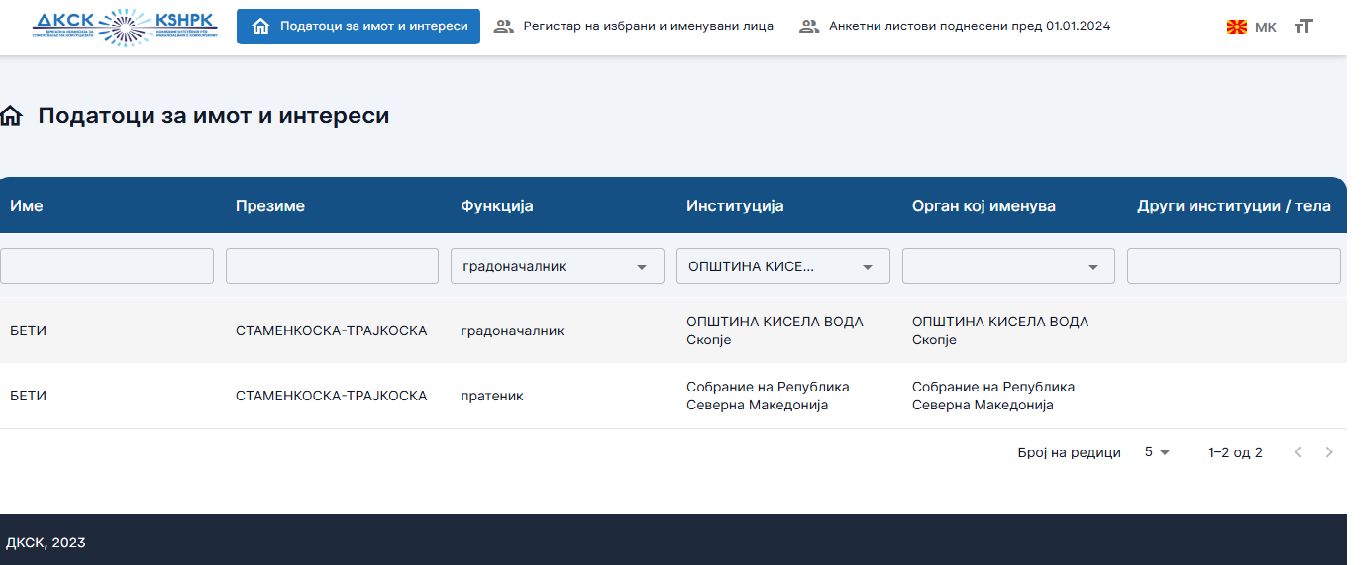Click the Macedonian flag language icon
The image size is (1366, 565).
[1236, 27]
